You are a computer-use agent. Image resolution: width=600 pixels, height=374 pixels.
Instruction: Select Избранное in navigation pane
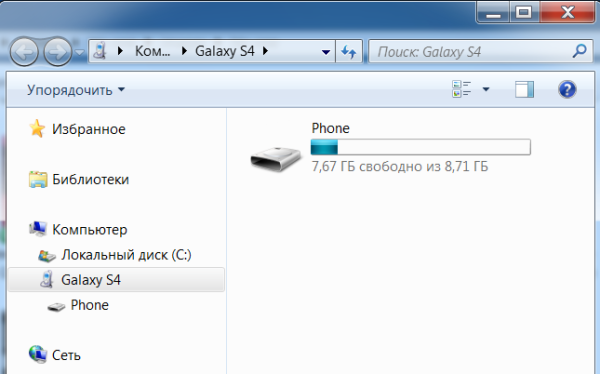click(x=89, y=129)
